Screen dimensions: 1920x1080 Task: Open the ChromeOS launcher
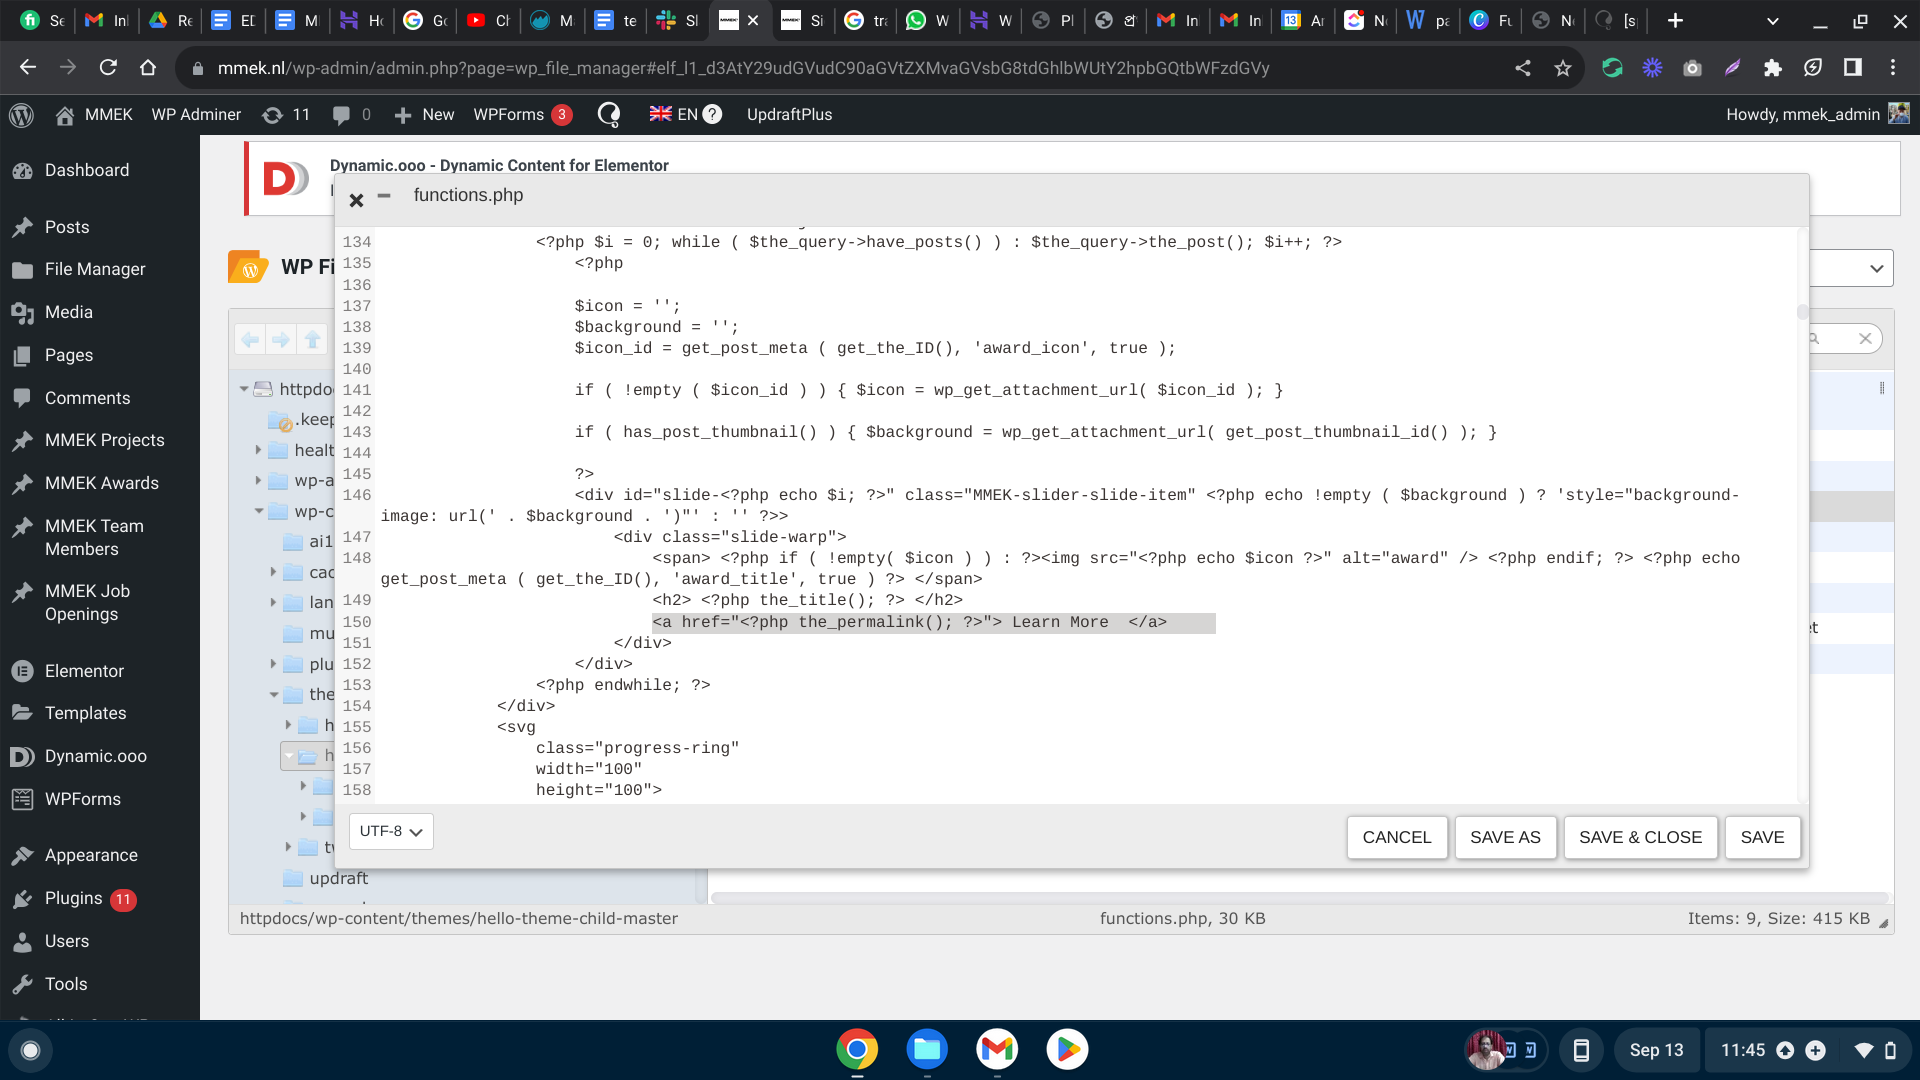(30, 1050)
